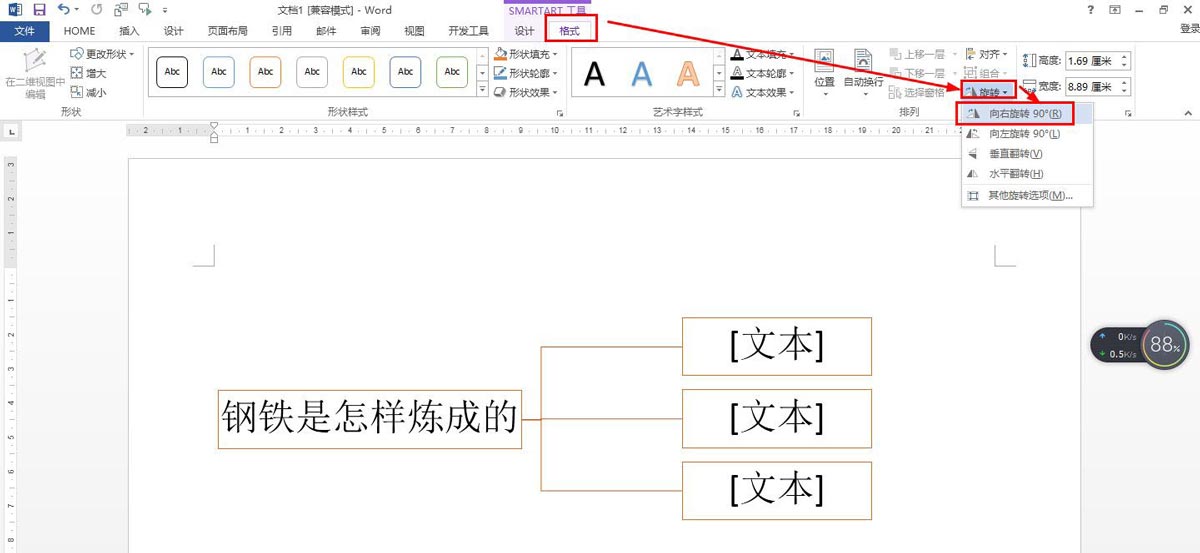
Task: Switch to the 页面布局 page layout tab
Action: pyautogui.click(x=227, y=31)
